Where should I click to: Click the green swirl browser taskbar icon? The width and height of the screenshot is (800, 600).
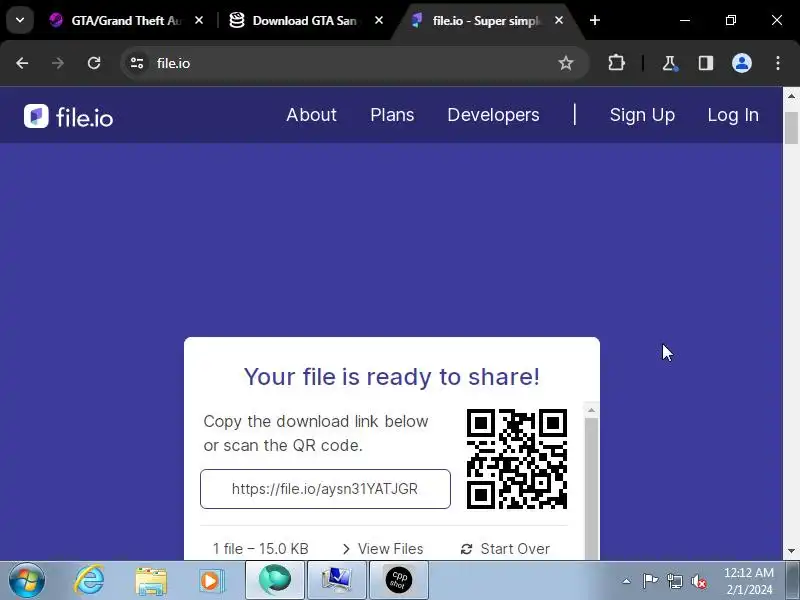[x=275, y=580]
